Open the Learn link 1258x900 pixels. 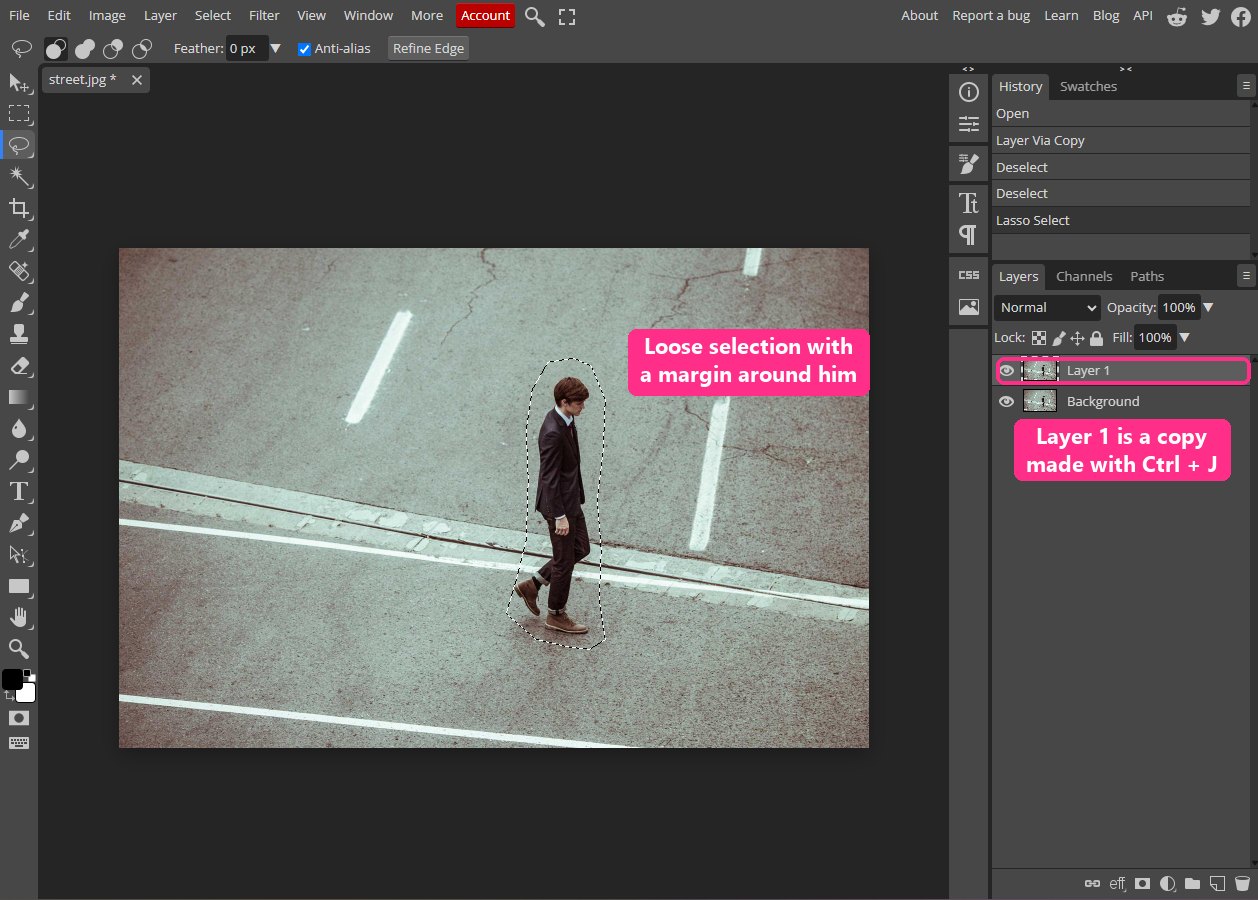pyautogui.click(x=1061, y=15)
